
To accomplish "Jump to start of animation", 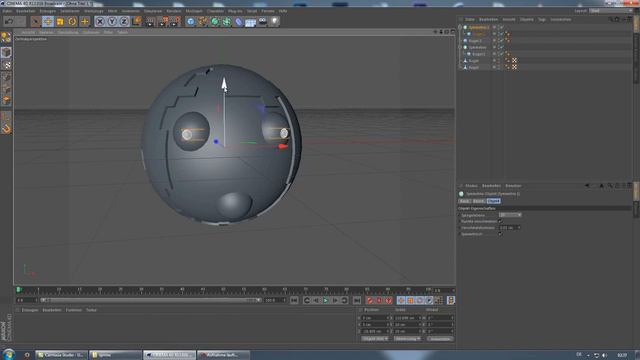I will (x=294, y=300).
